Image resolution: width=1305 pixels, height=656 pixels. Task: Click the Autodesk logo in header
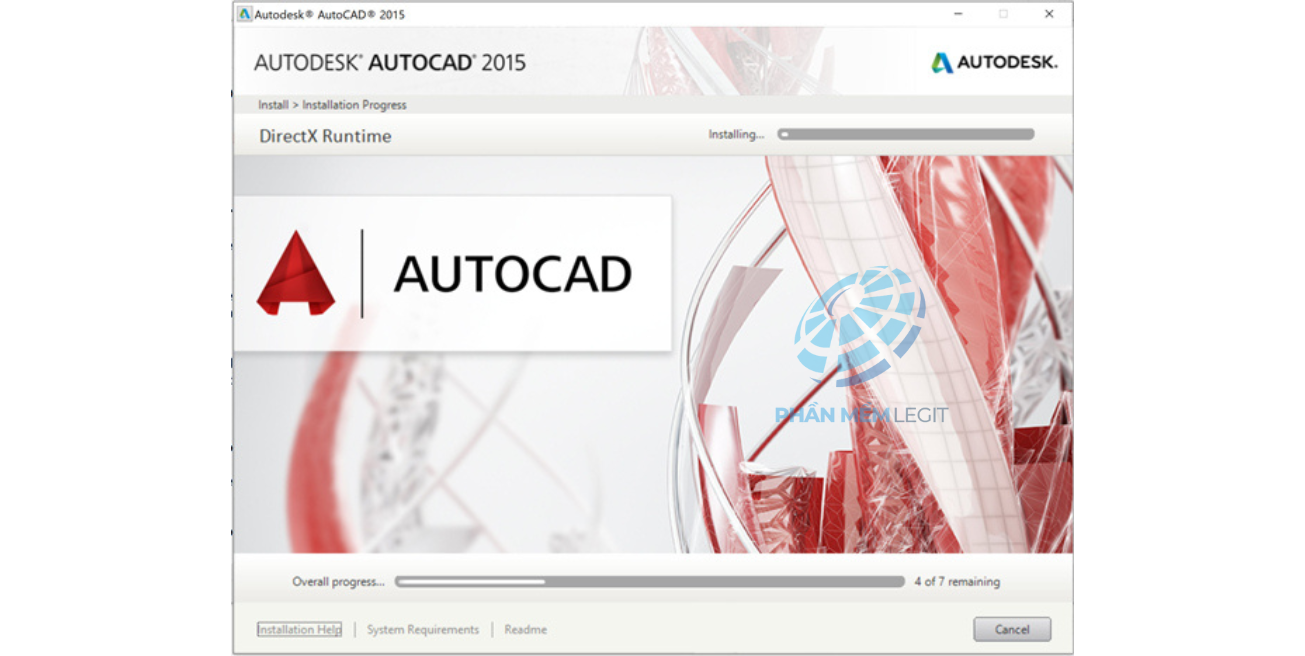pos(994,62)
